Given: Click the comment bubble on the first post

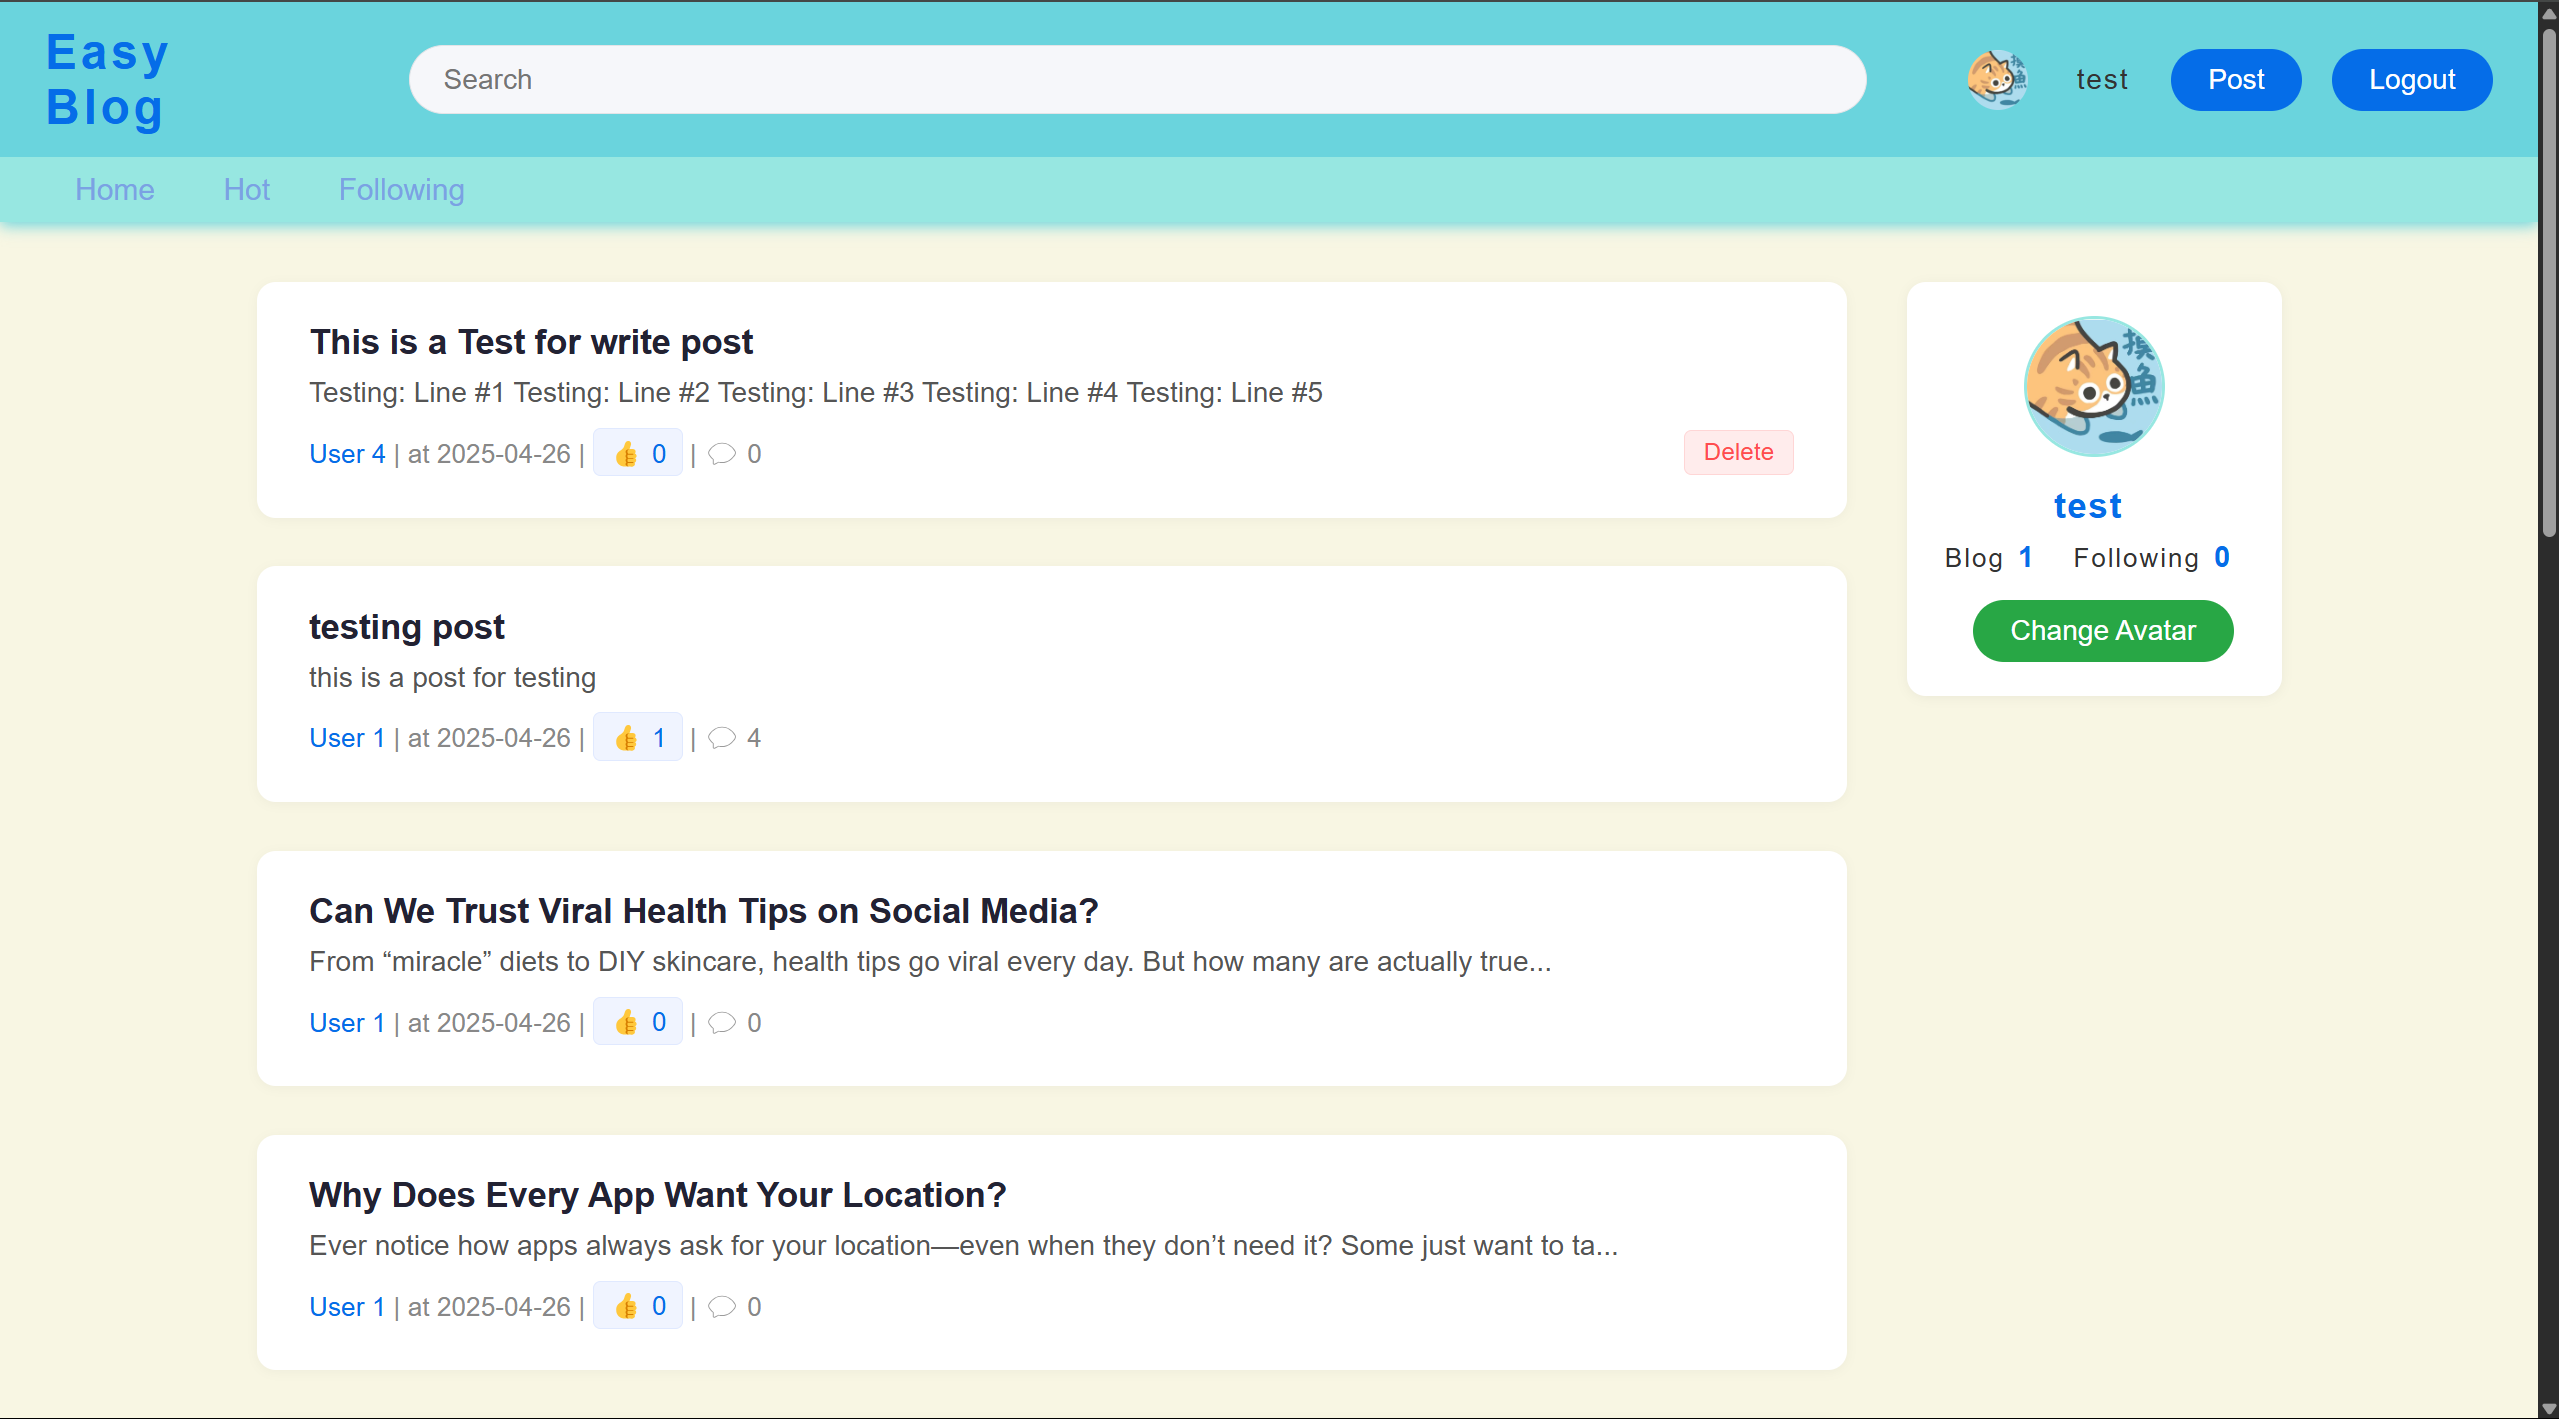Looking at the screenshot, I should [x=722, y=454].
